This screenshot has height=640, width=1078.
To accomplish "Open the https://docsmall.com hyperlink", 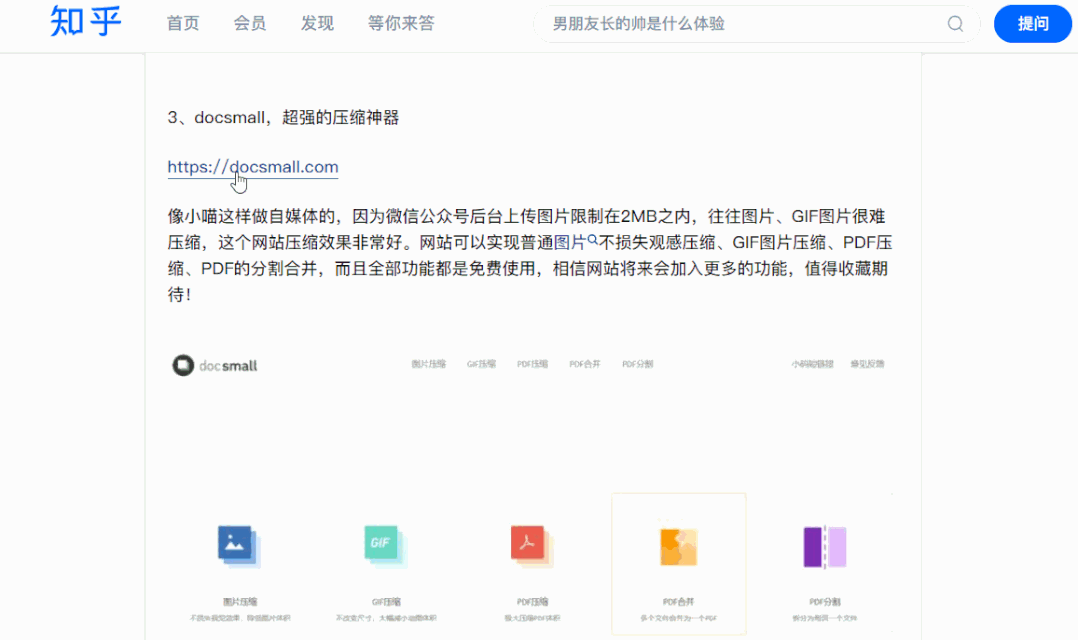I will click(253, 167).
